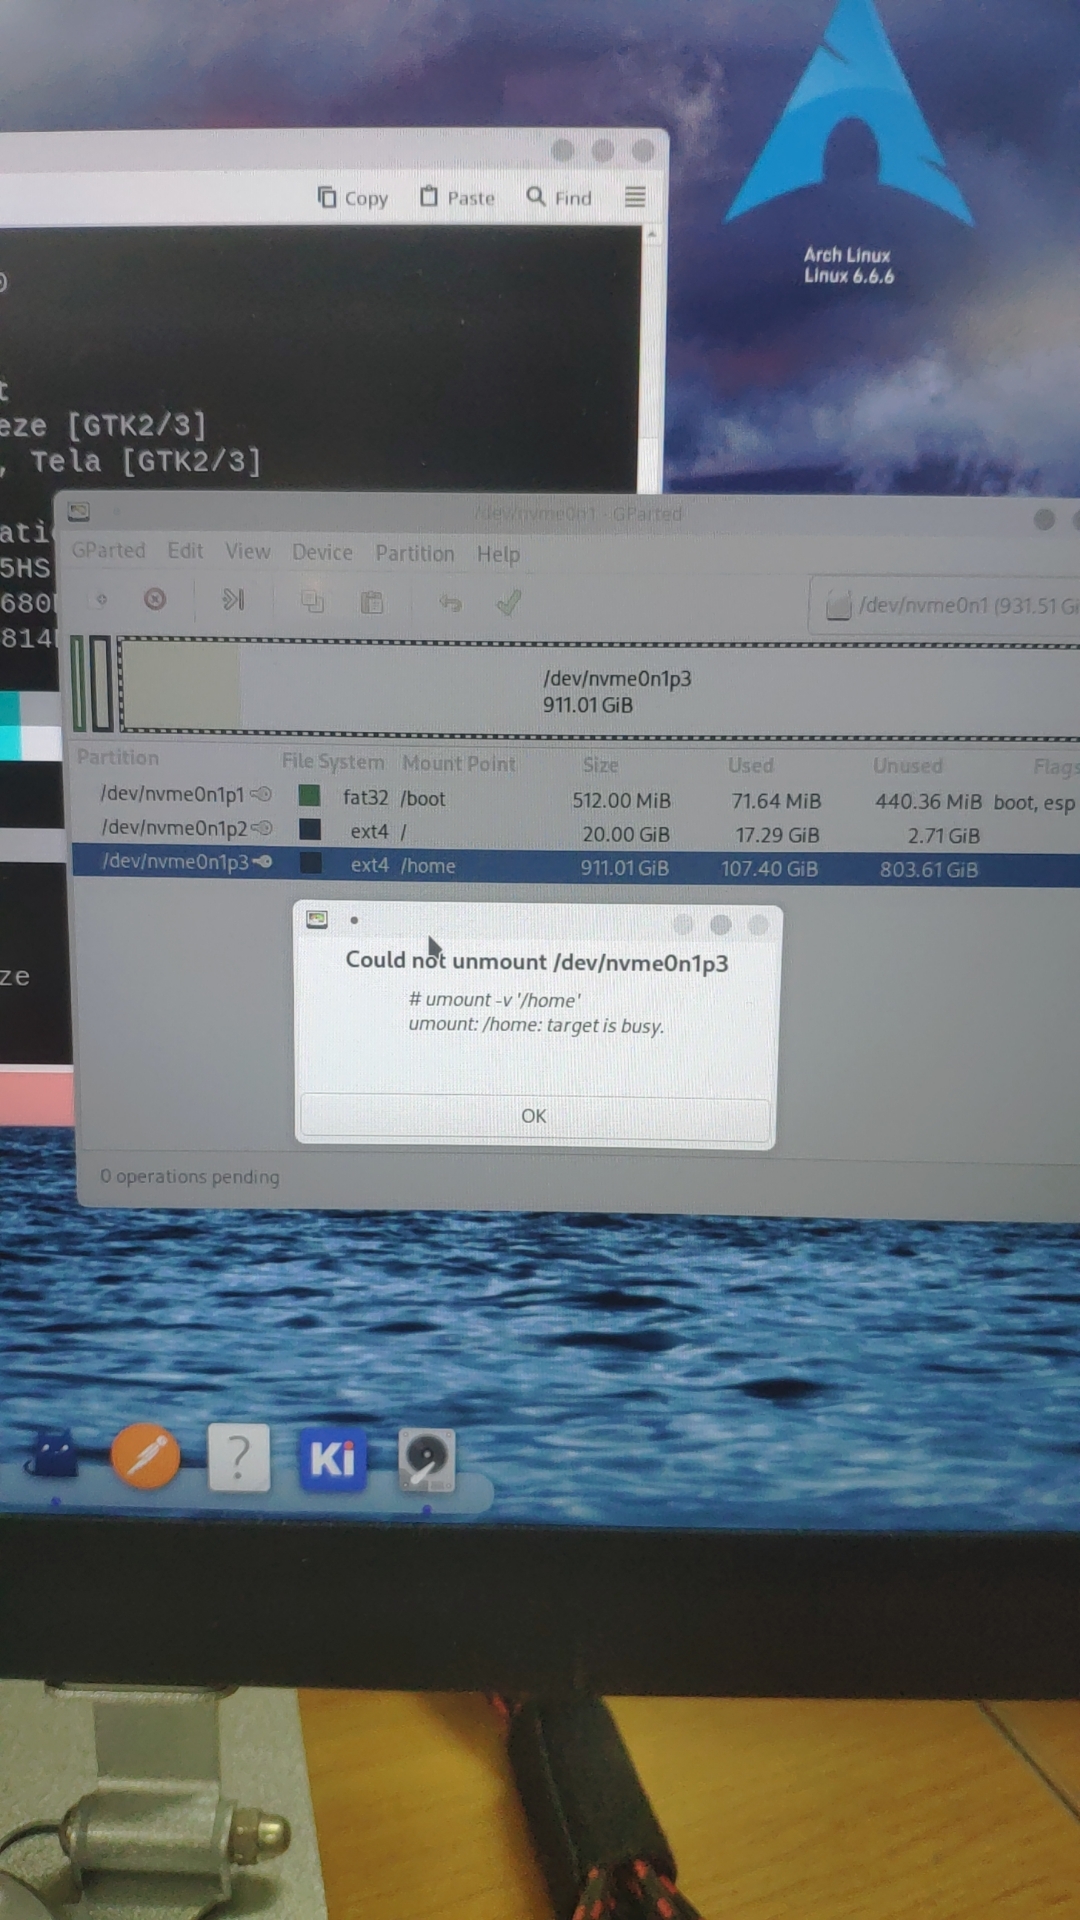Viewport: 1080px width, 1920px height.
Task: Open the Device menu
Action: click(x=322, y=552)
